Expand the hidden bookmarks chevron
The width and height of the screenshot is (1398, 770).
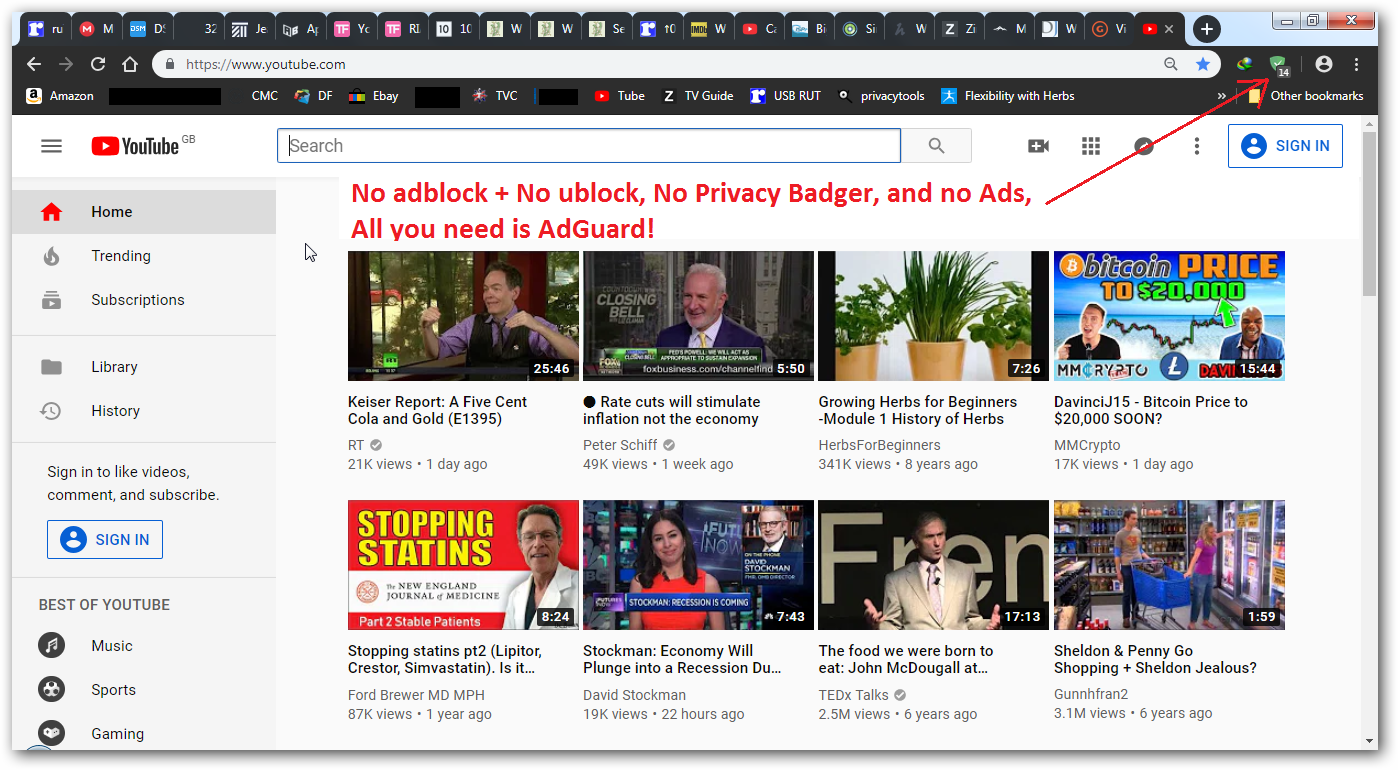(x=1221, y=96)
